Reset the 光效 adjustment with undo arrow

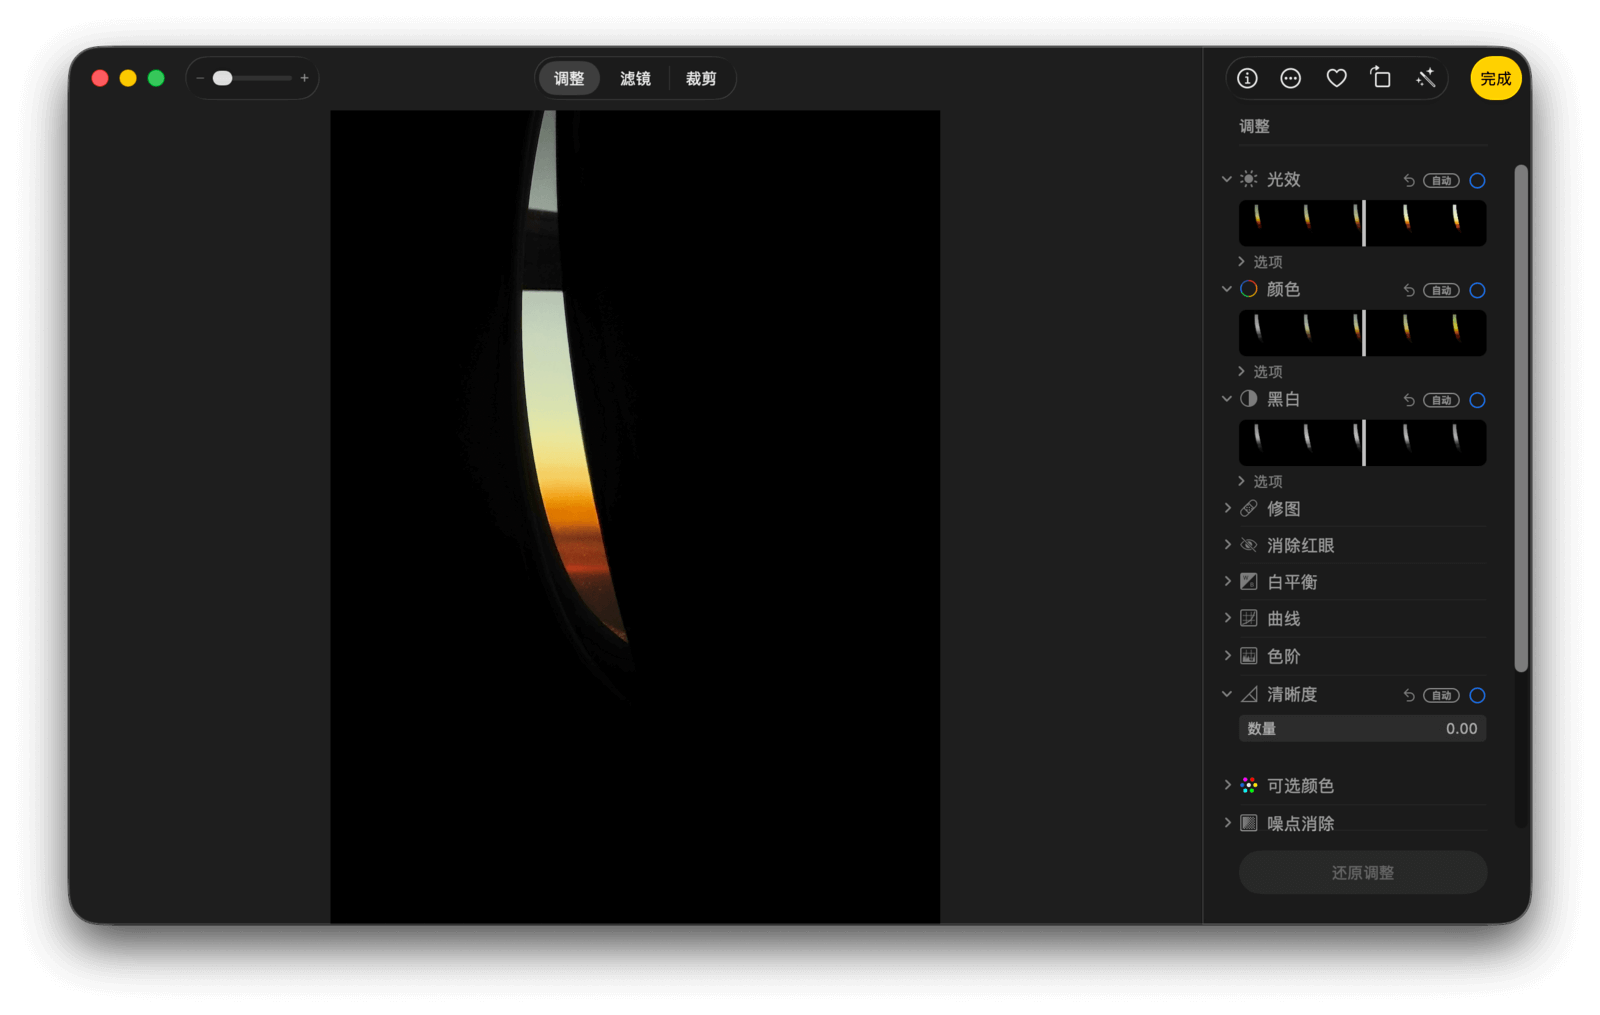point(1408,181)
